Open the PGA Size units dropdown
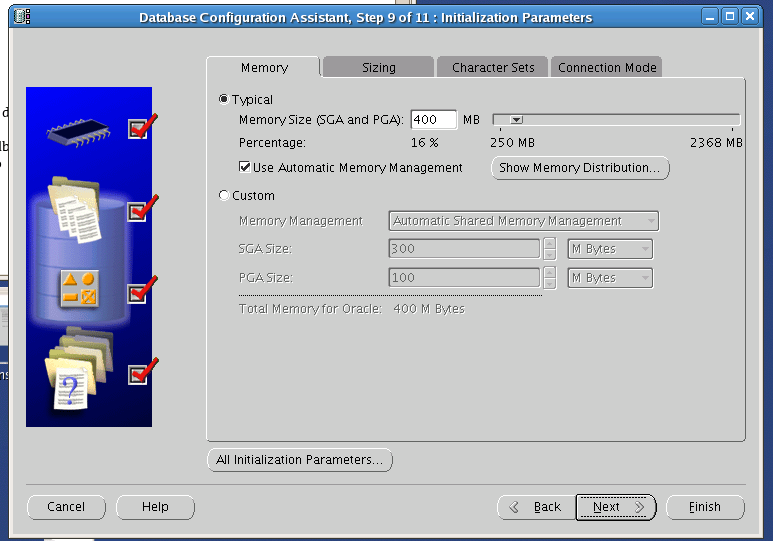Viewport: 773px width, 541px height. 610,278
